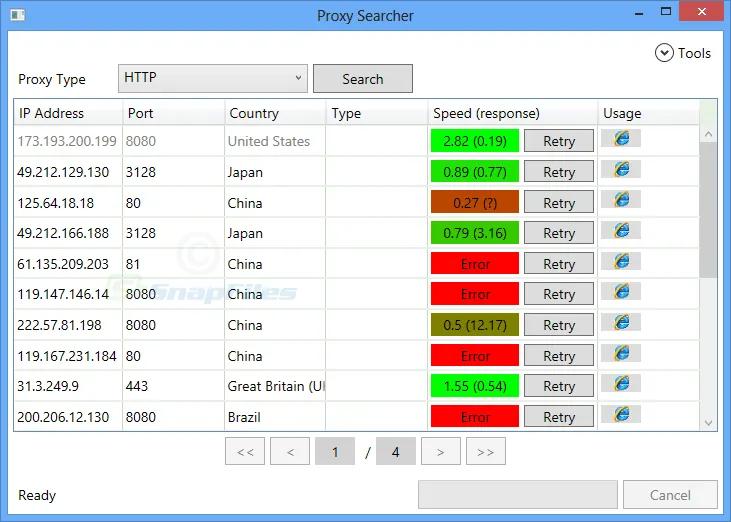
Task: Retry the 49.212.129.130 proxy
Action: click(x=559, y=172)
